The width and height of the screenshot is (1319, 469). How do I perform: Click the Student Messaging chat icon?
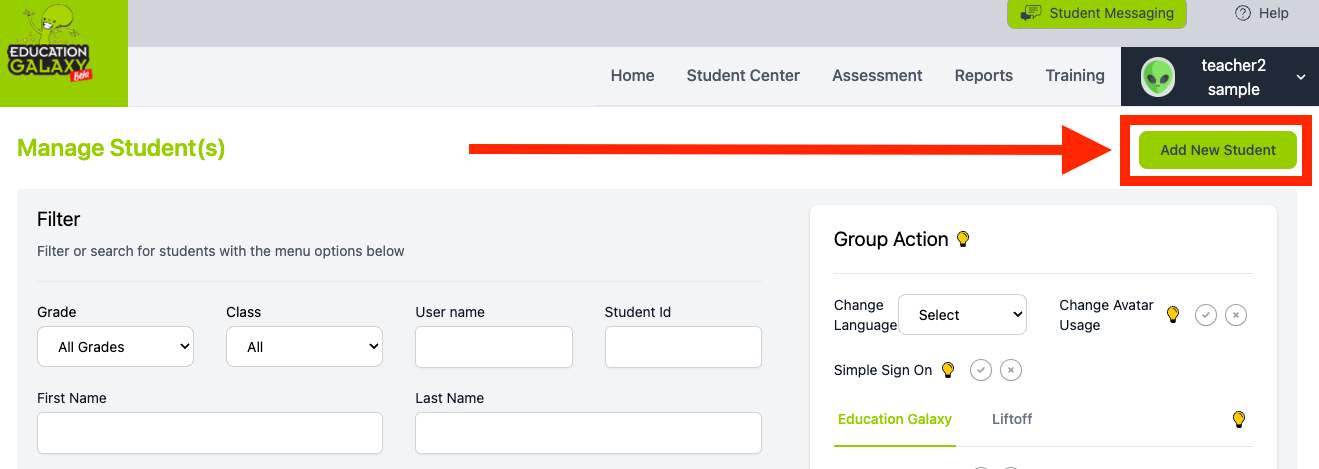click(1030, 14)
